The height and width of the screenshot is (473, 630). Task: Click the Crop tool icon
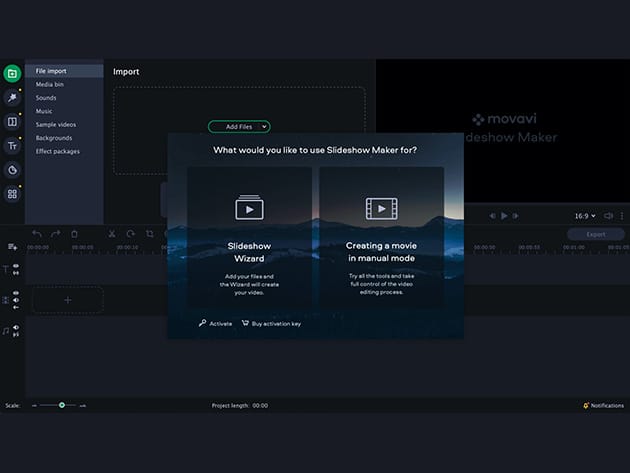pyautogui.click(x=149, y=234)
